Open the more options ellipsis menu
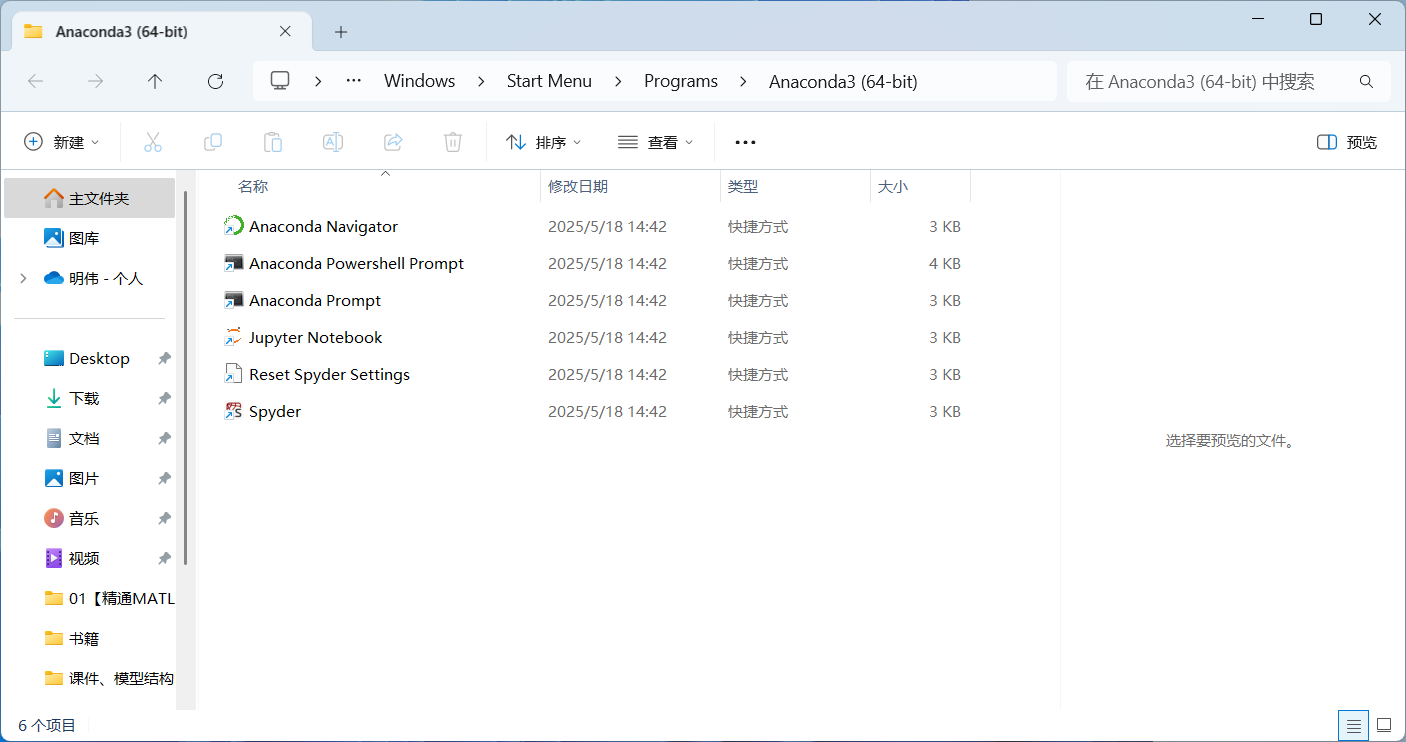The image size is (1406, 742). pos(745,142)
